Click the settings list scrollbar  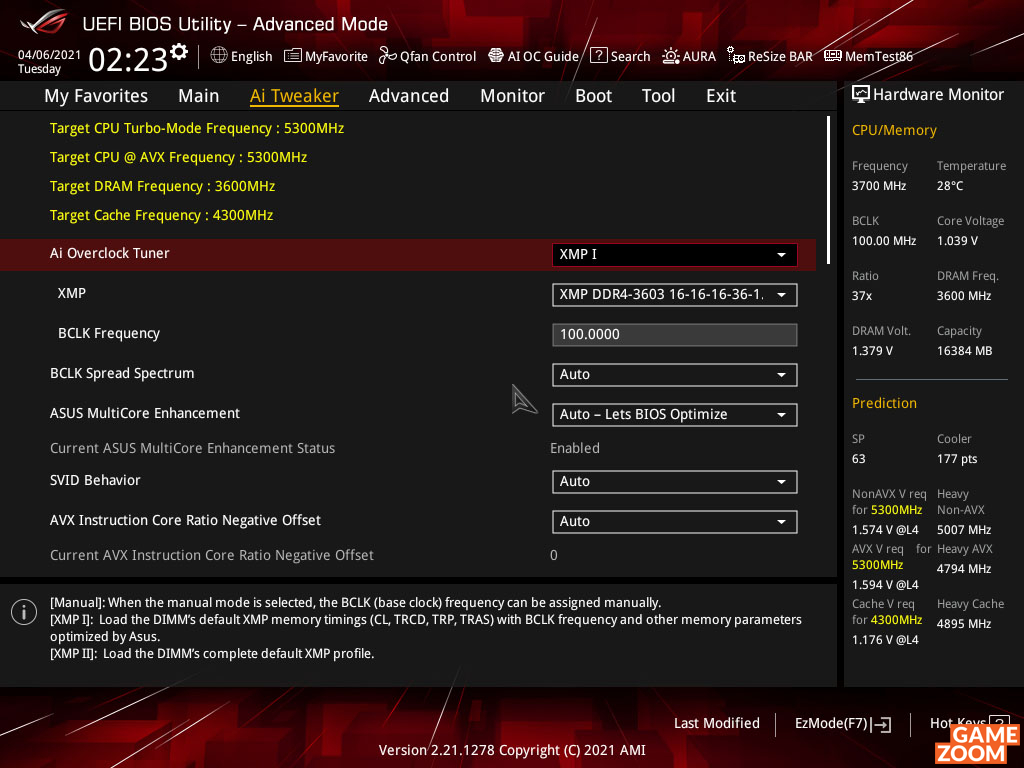[829, 189]
